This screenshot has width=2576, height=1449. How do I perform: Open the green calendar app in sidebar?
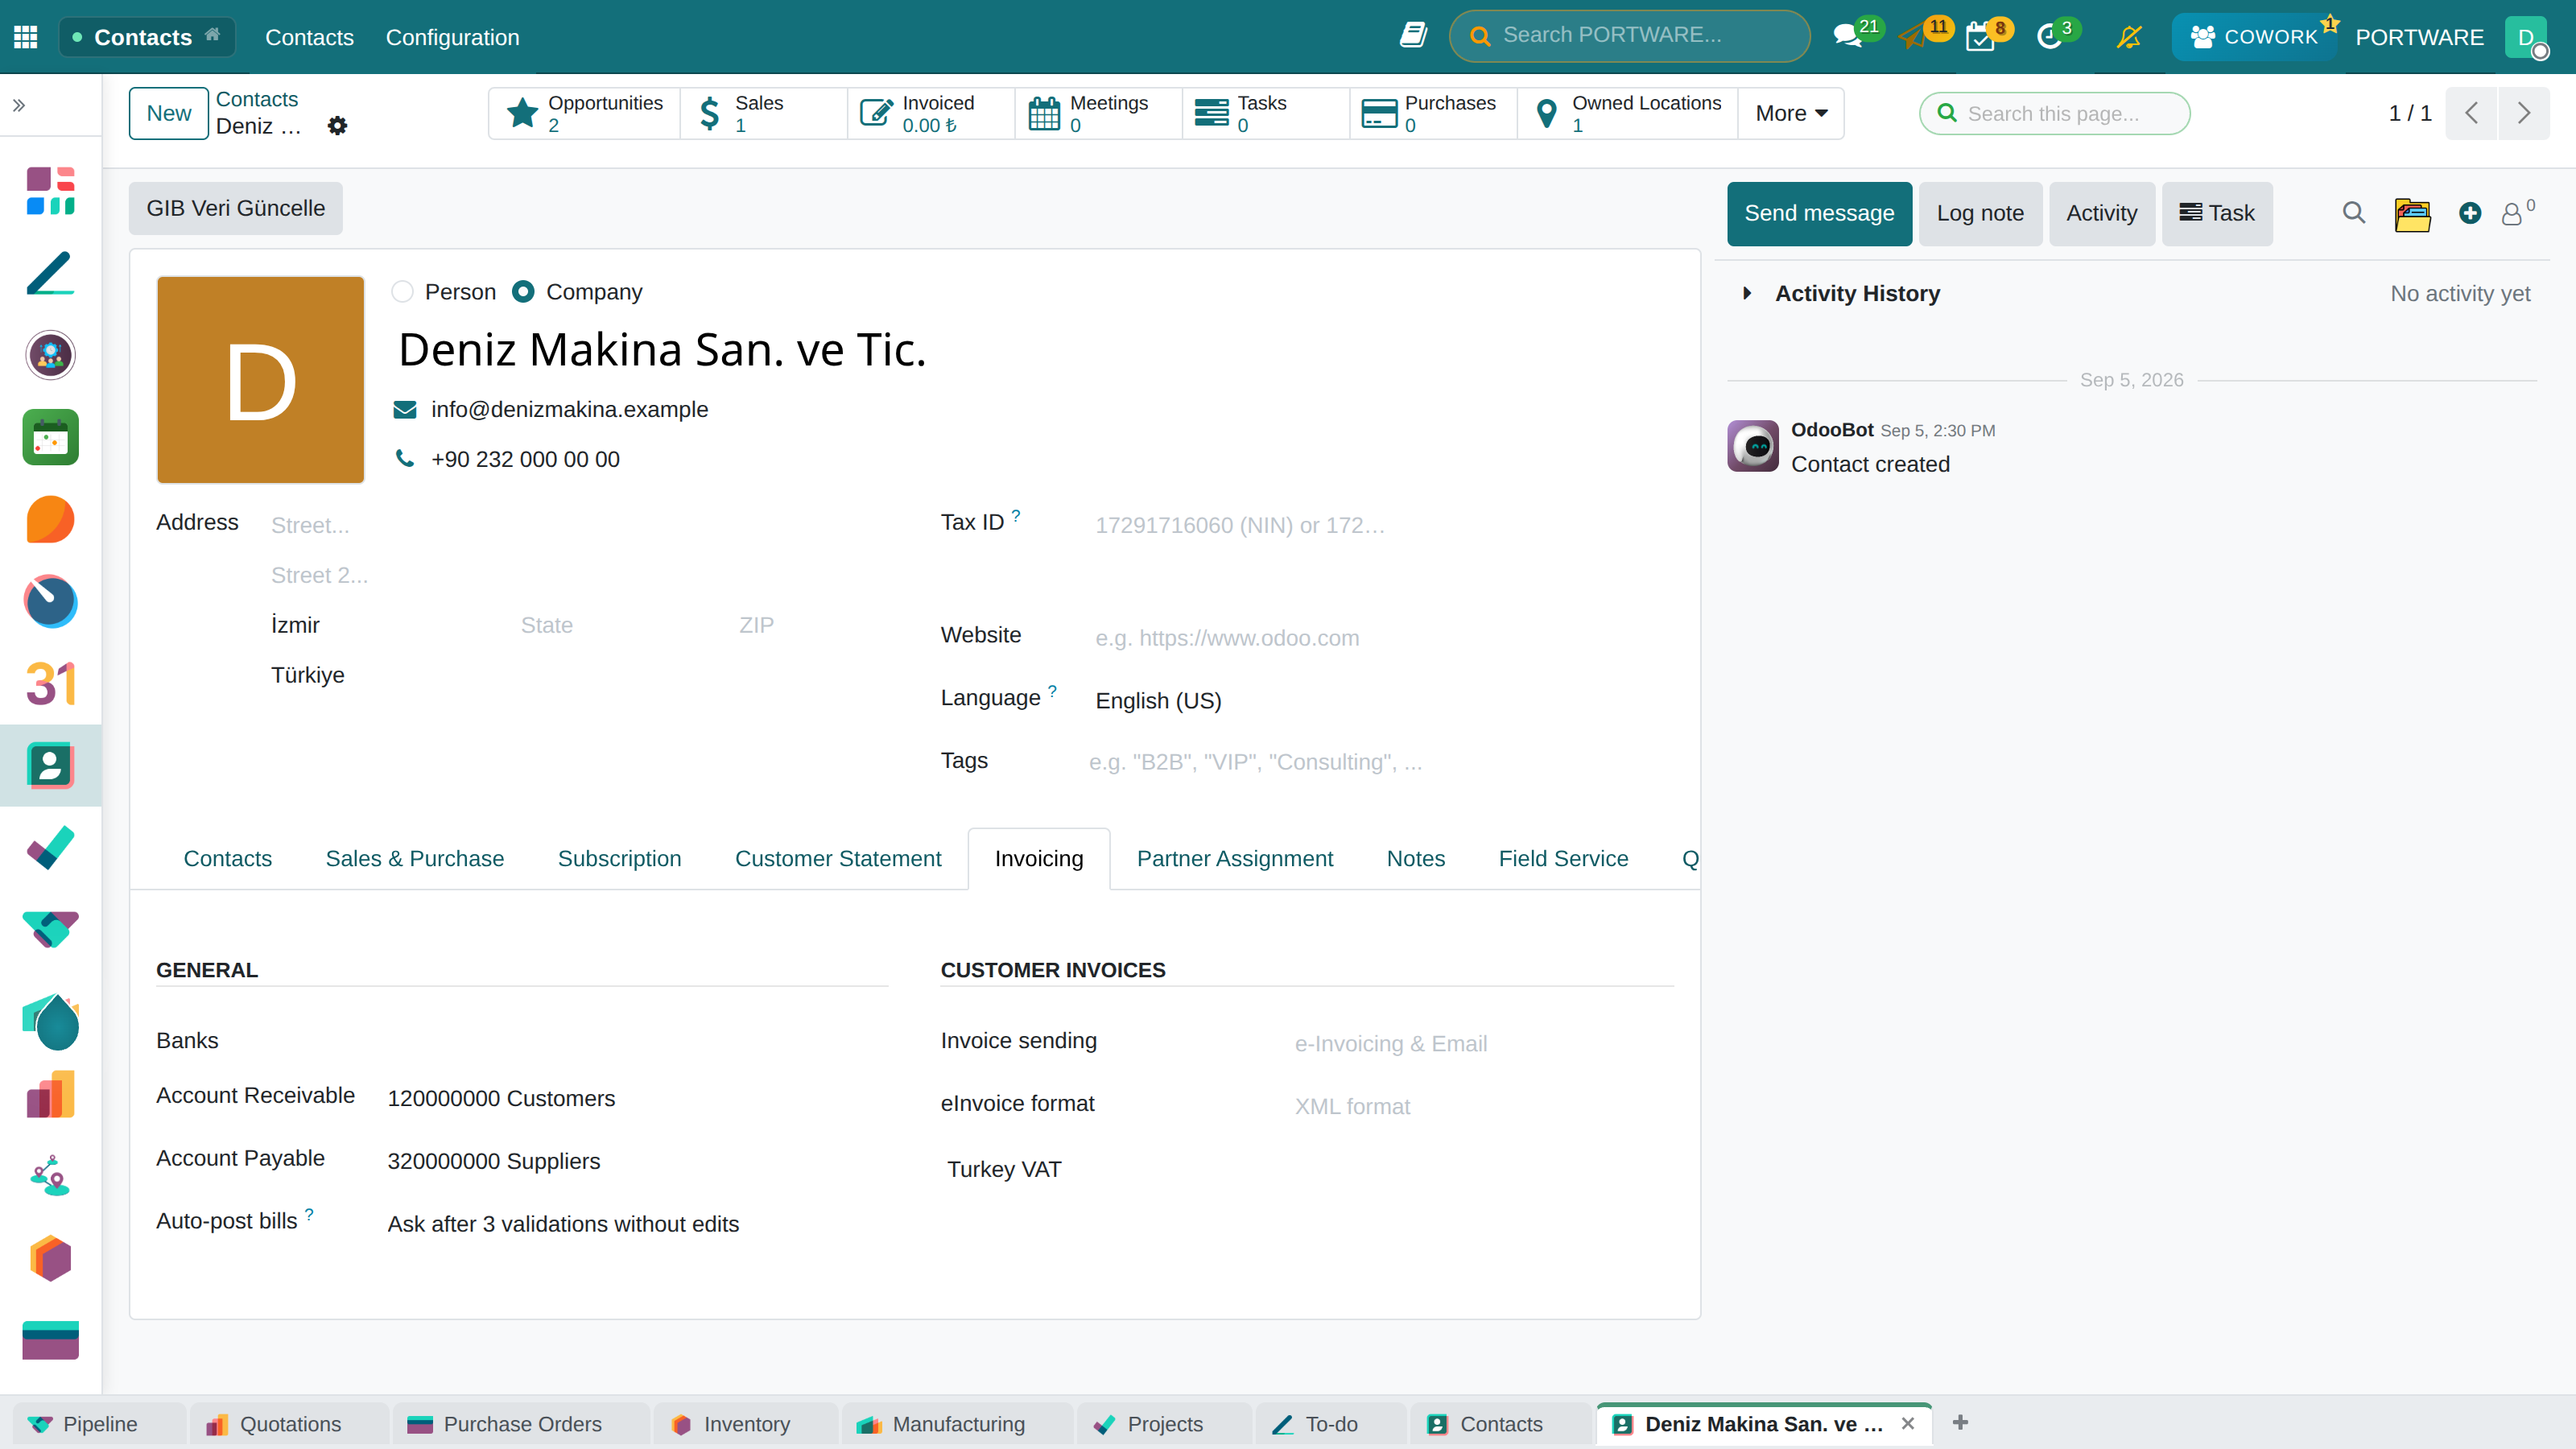click(50, 437)
